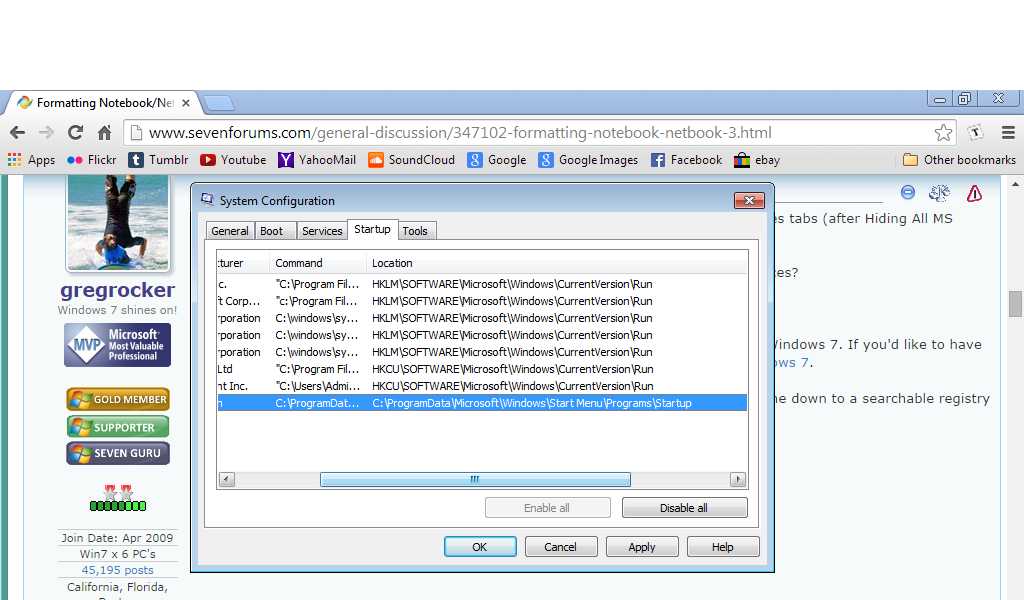Go to browser home page icon

coord(104,133)
